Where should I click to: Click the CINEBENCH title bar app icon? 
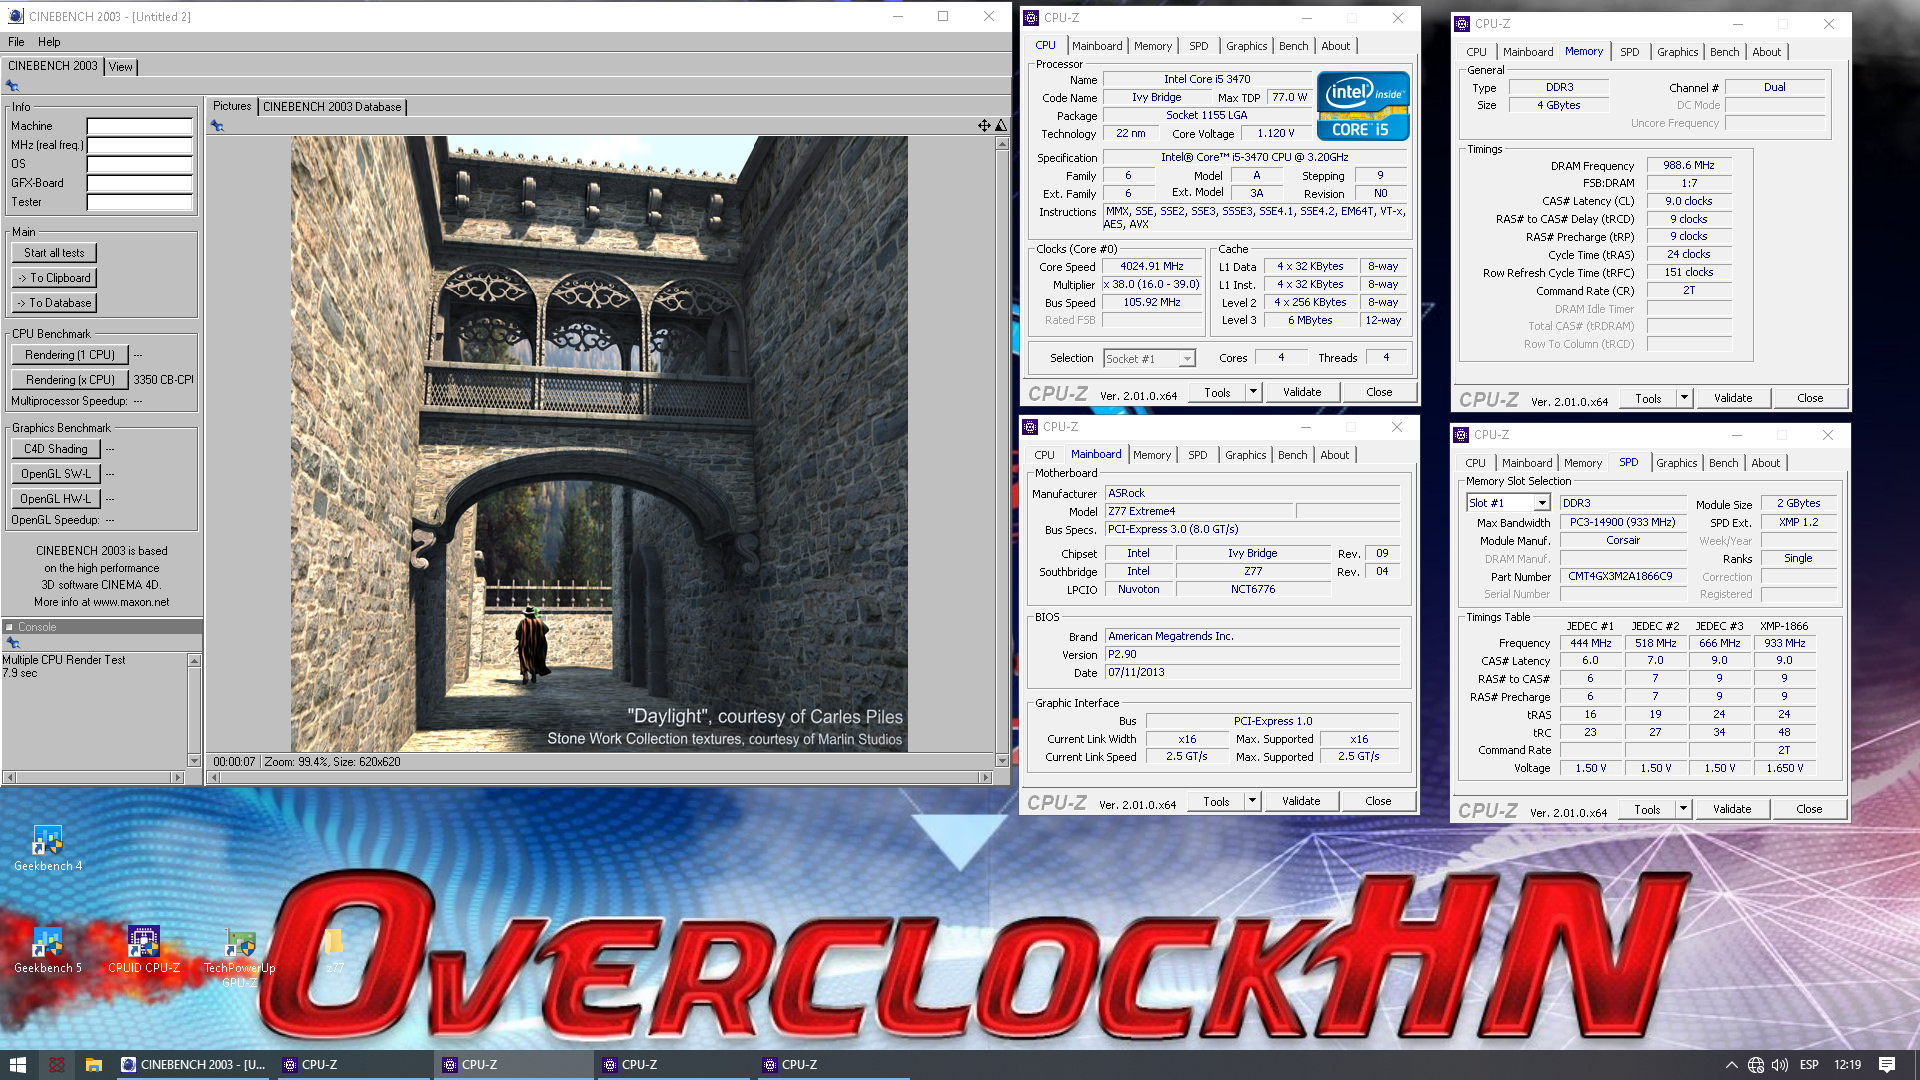[15, 16]
